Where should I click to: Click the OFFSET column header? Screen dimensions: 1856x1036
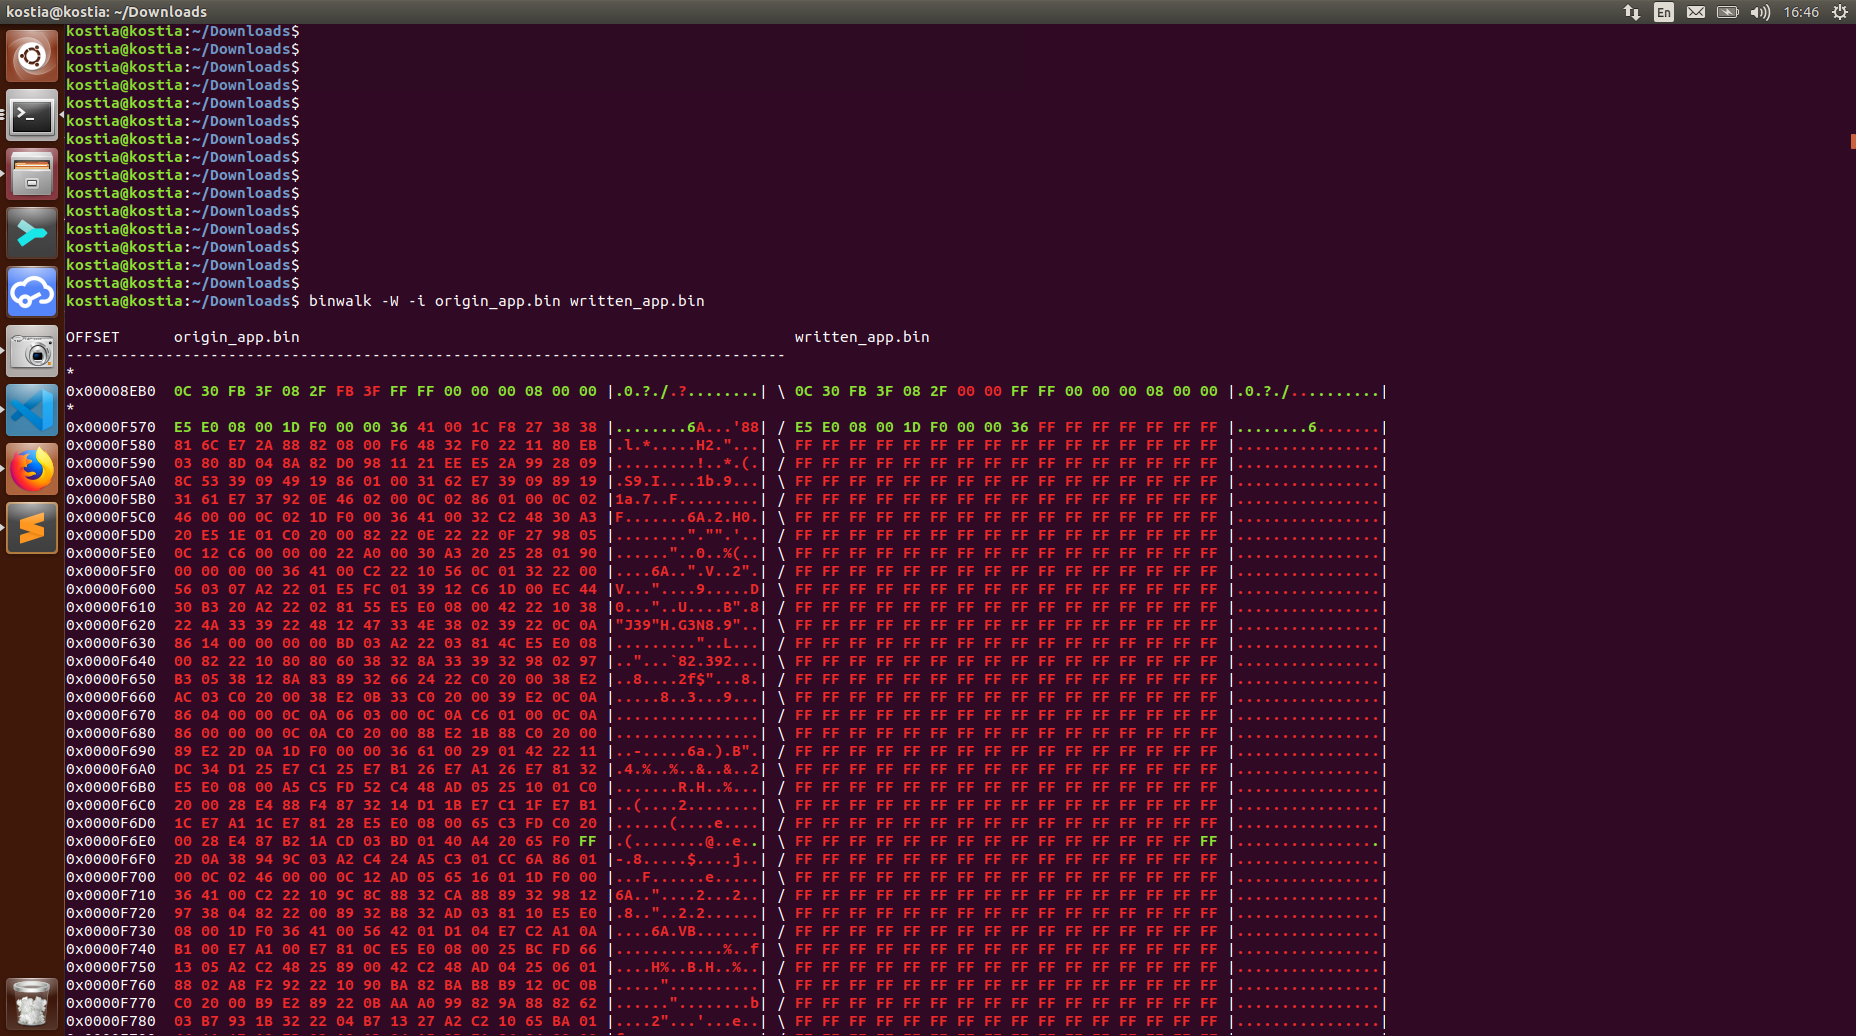coord(93,337)
